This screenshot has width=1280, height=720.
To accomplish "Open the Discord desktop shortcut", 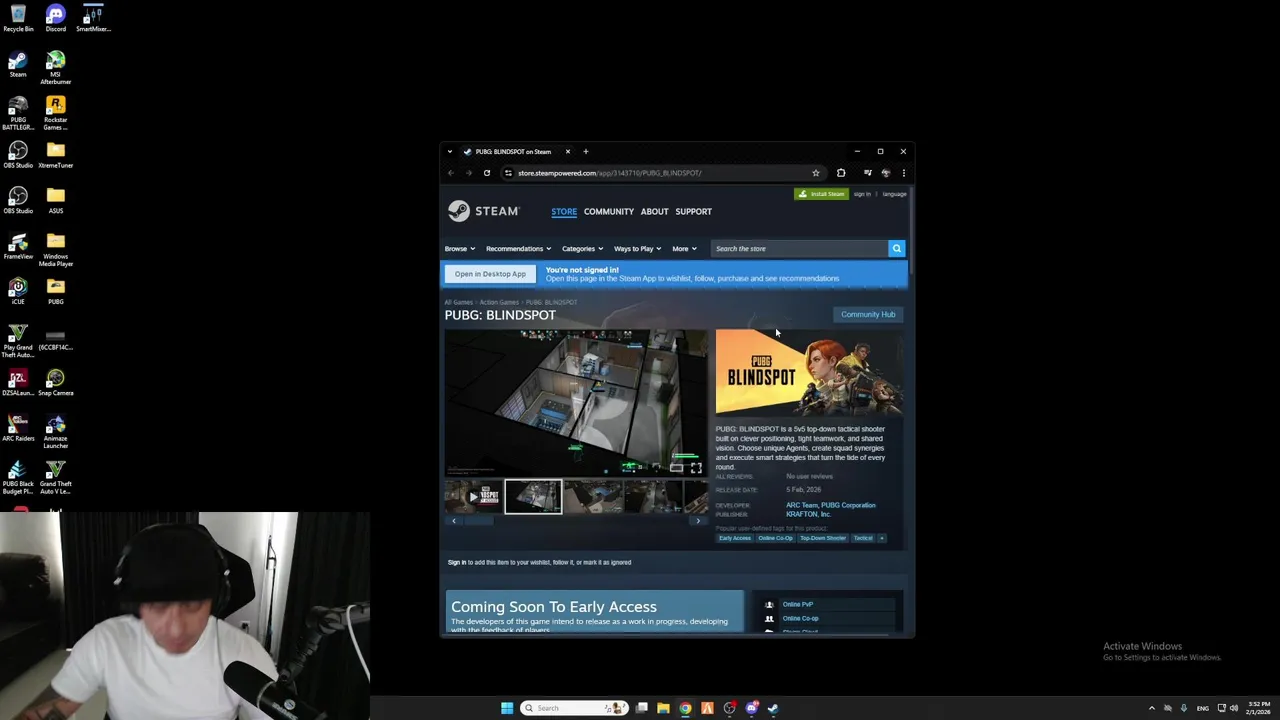I will click(x=55, y=18).
